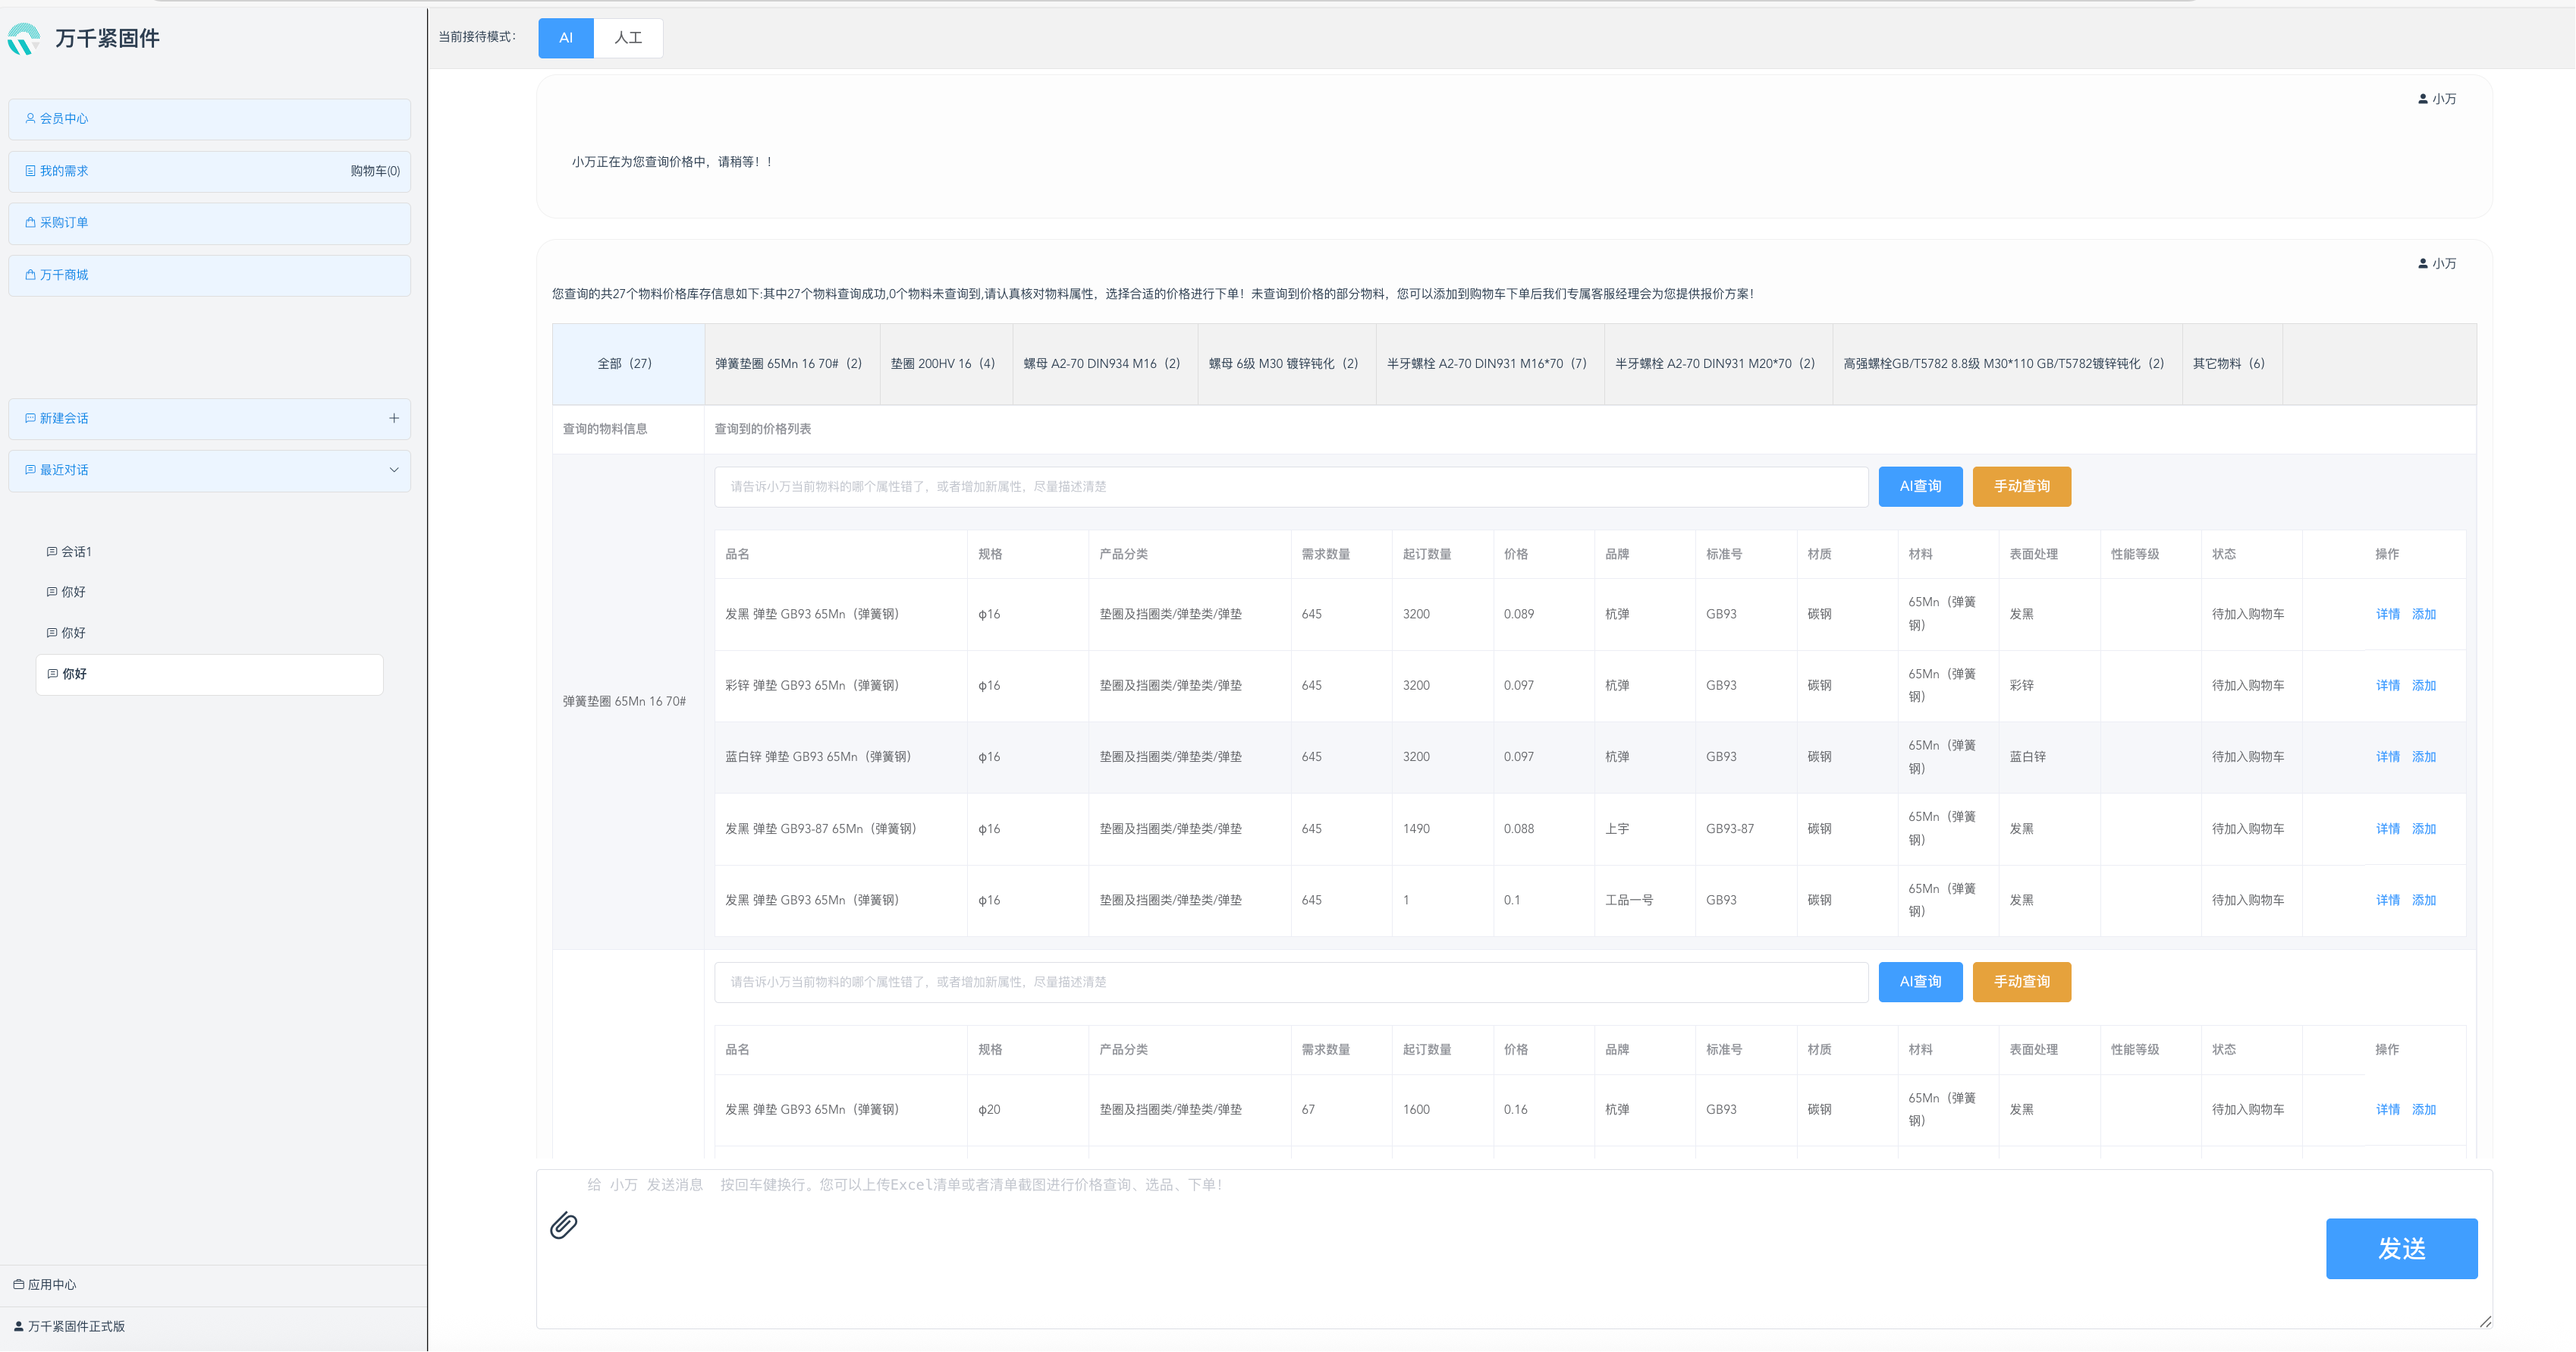Image resolution: width=2576 pixels, height=1352 pixels.
Task: Switch reception mode to 人工
Action: click(628, 38)
